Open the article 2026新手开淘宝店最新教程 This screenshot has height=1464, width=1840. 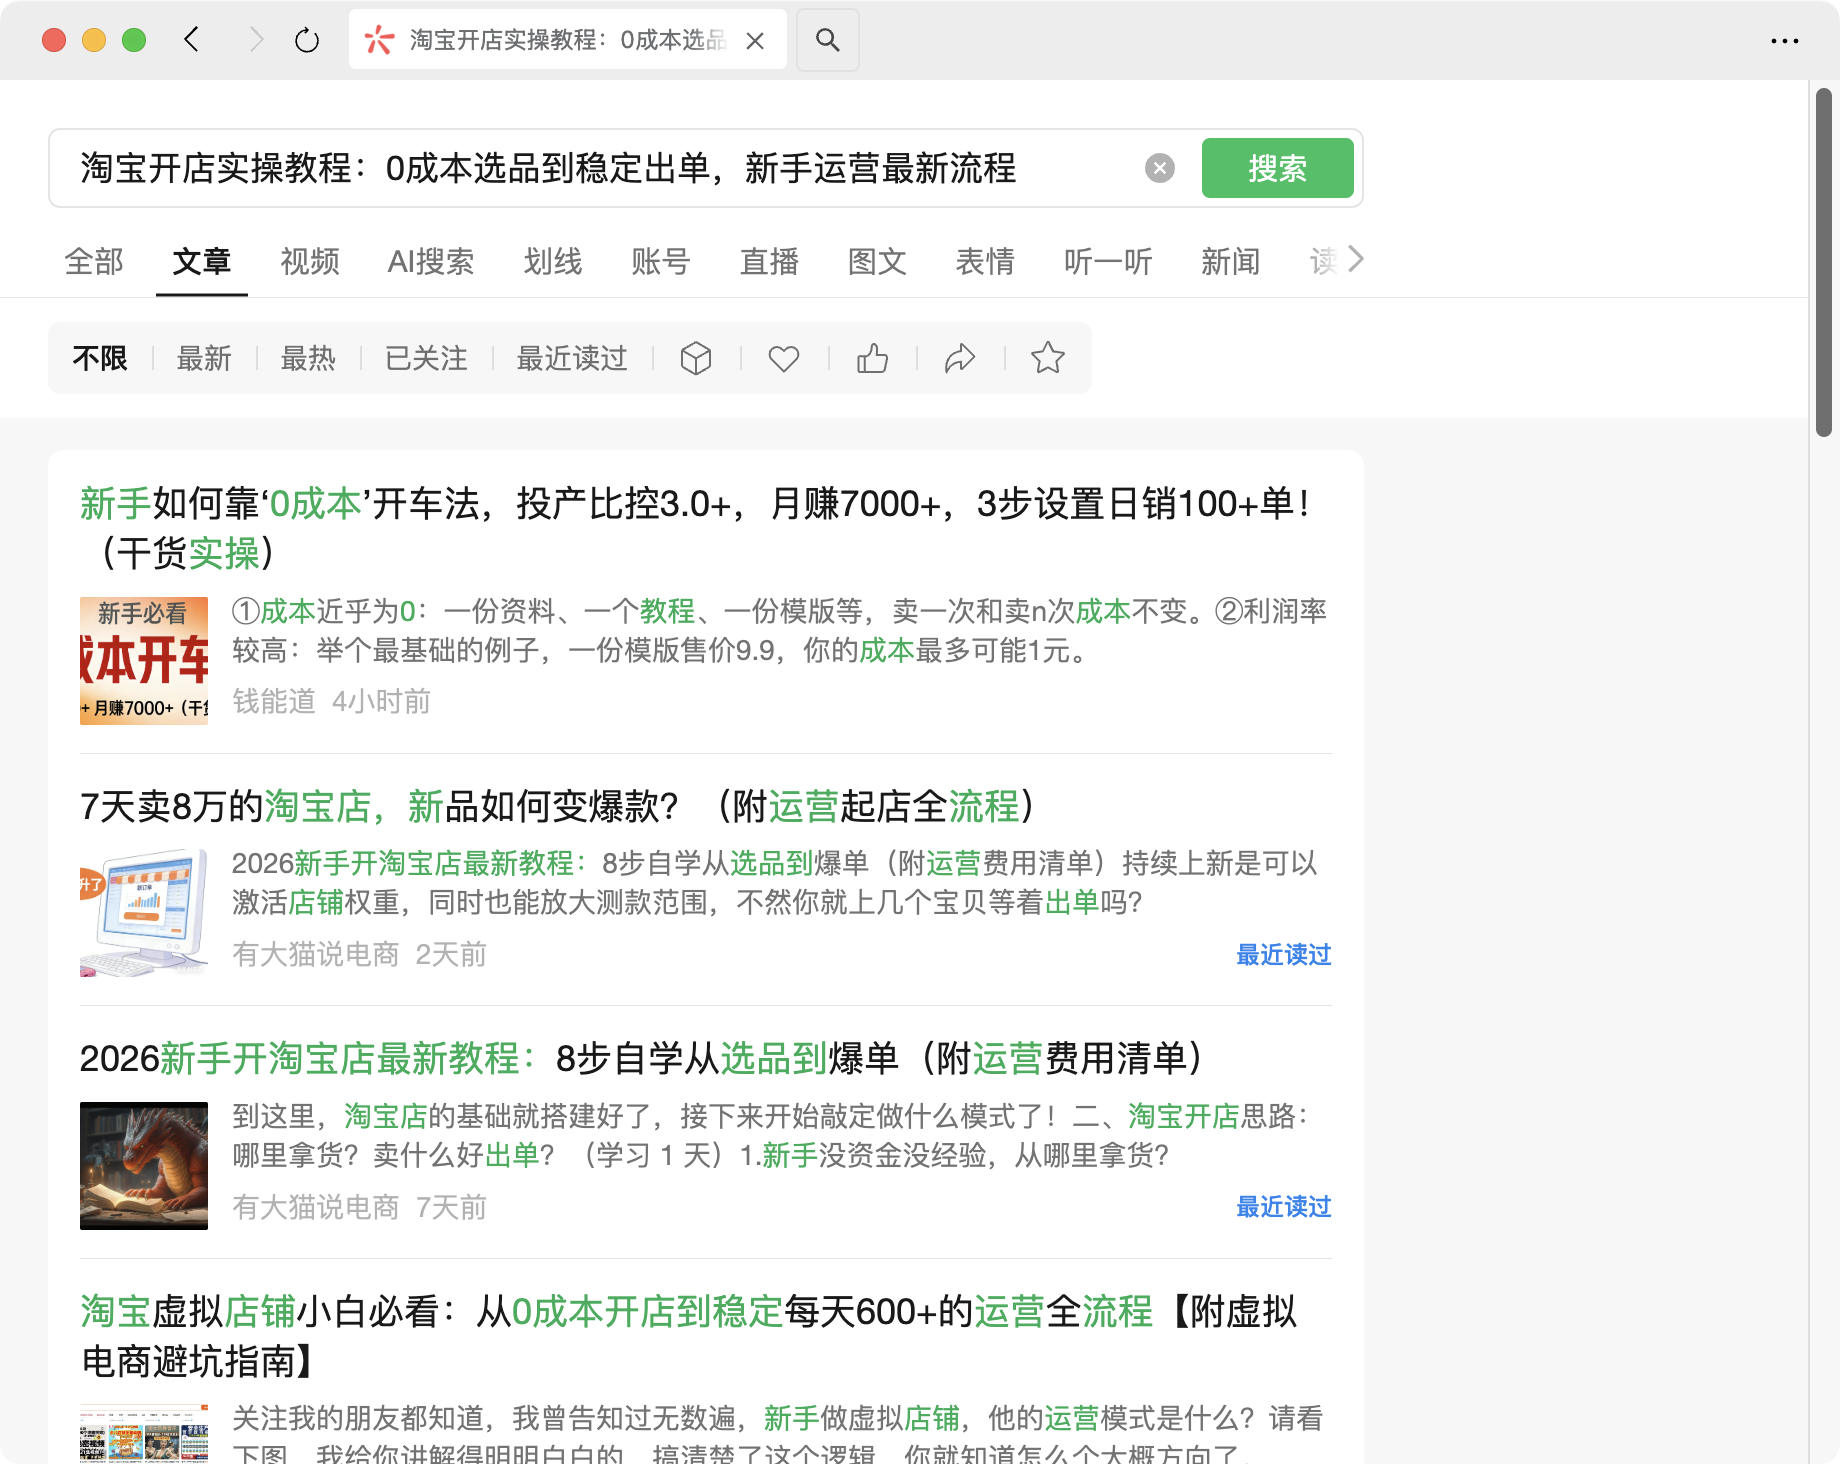coord(641,1058)
